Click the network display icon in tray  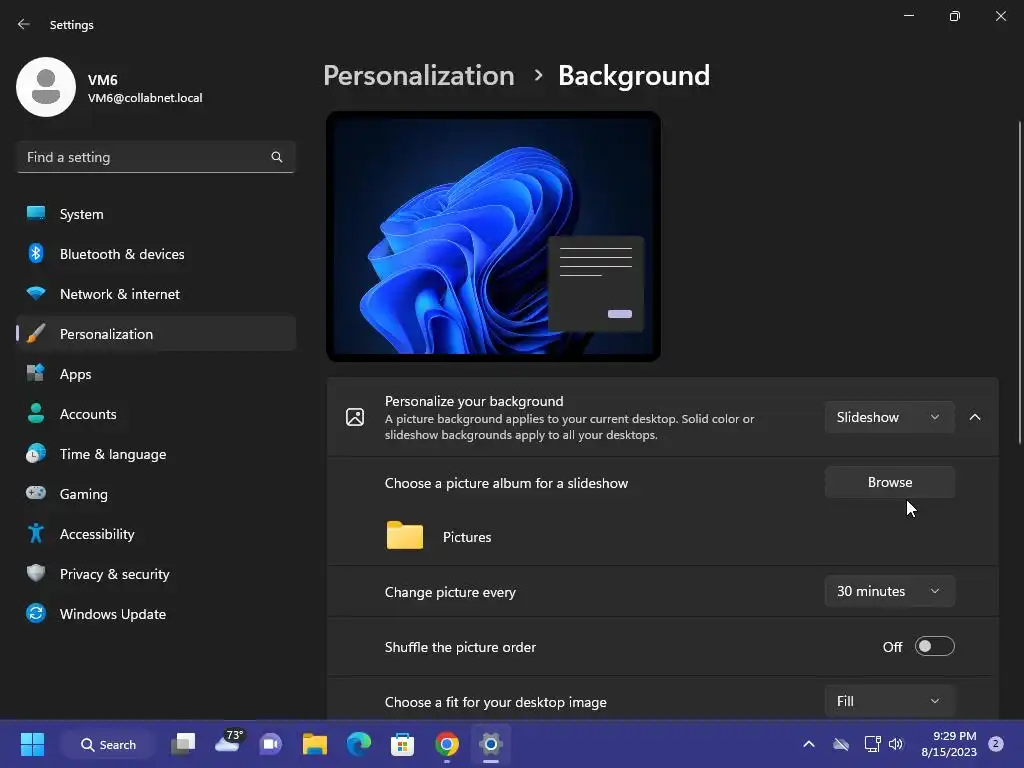coord(872,744)
